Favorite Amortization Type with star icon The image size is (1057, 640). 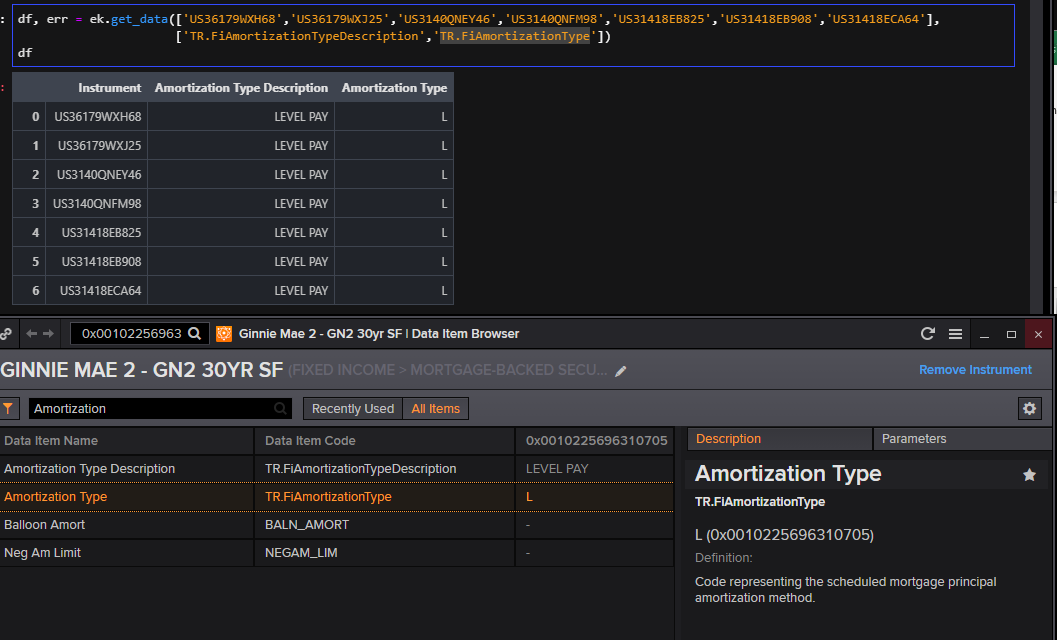pos(1029,475)
